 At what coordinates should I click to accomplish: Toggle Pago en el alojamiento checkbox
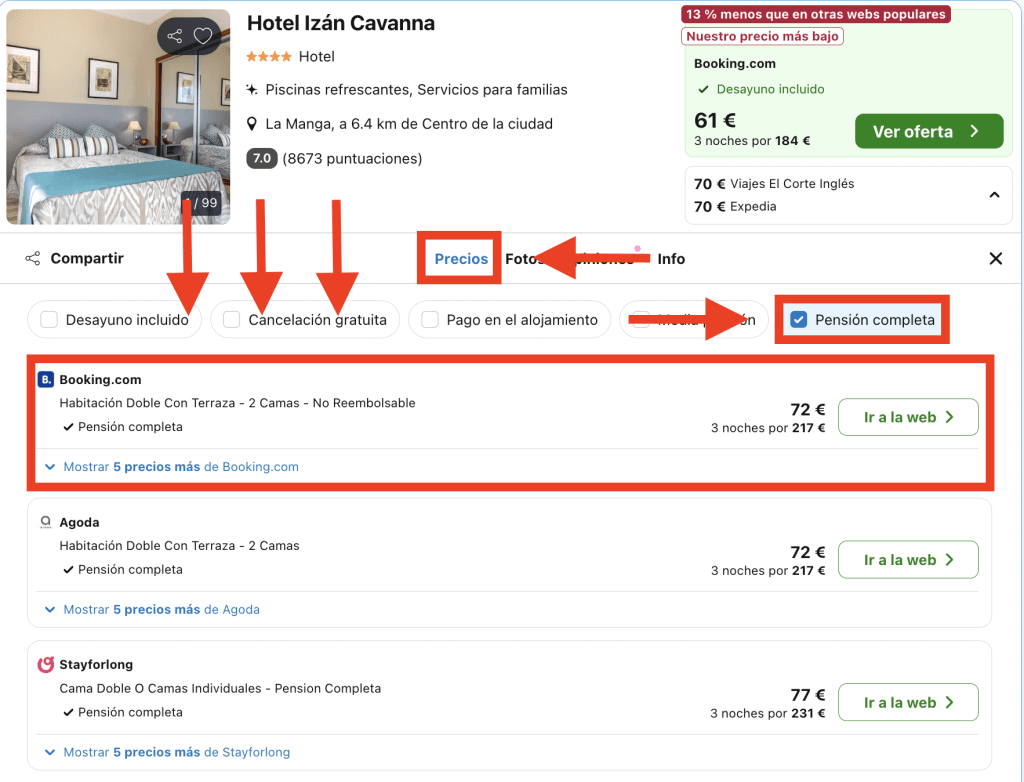click(430, 320)
